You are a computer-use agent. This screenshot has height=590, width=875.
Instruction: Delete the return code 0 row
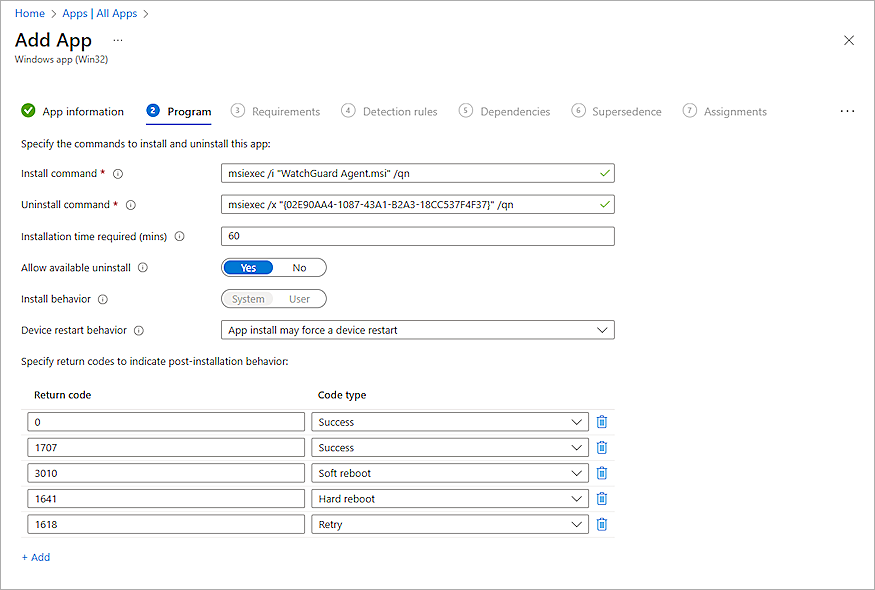tap(602, 422)
